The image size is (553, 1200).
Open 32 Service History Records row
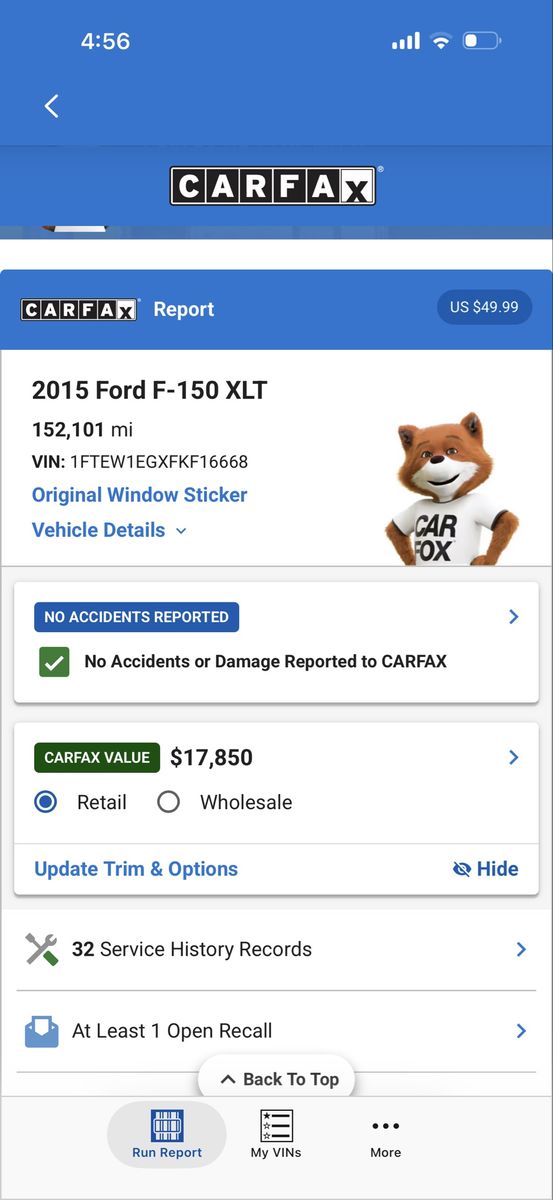click(276, 949)
